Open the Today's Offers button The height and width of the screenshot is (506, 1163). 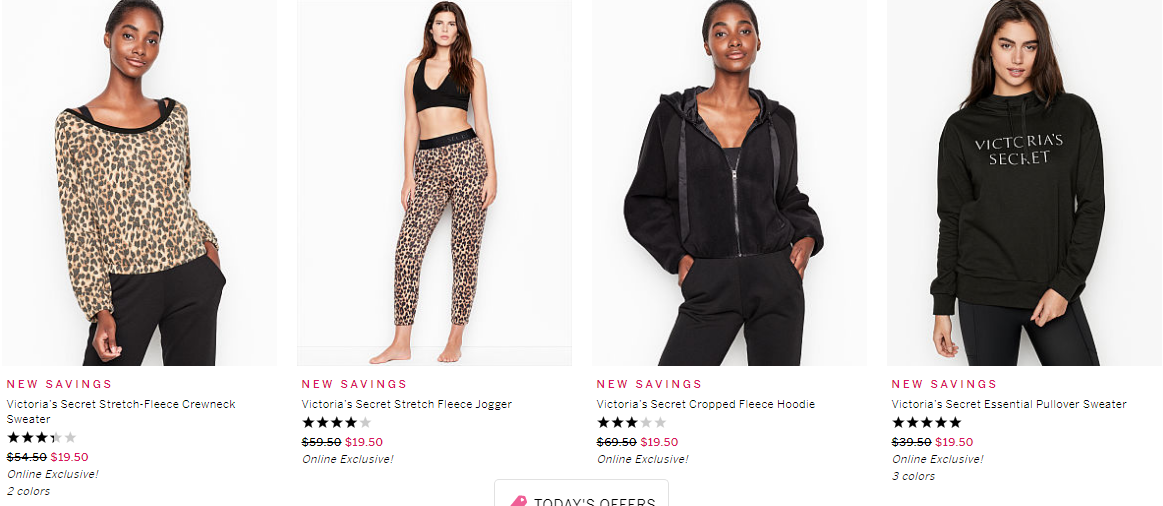coord(582,493)
